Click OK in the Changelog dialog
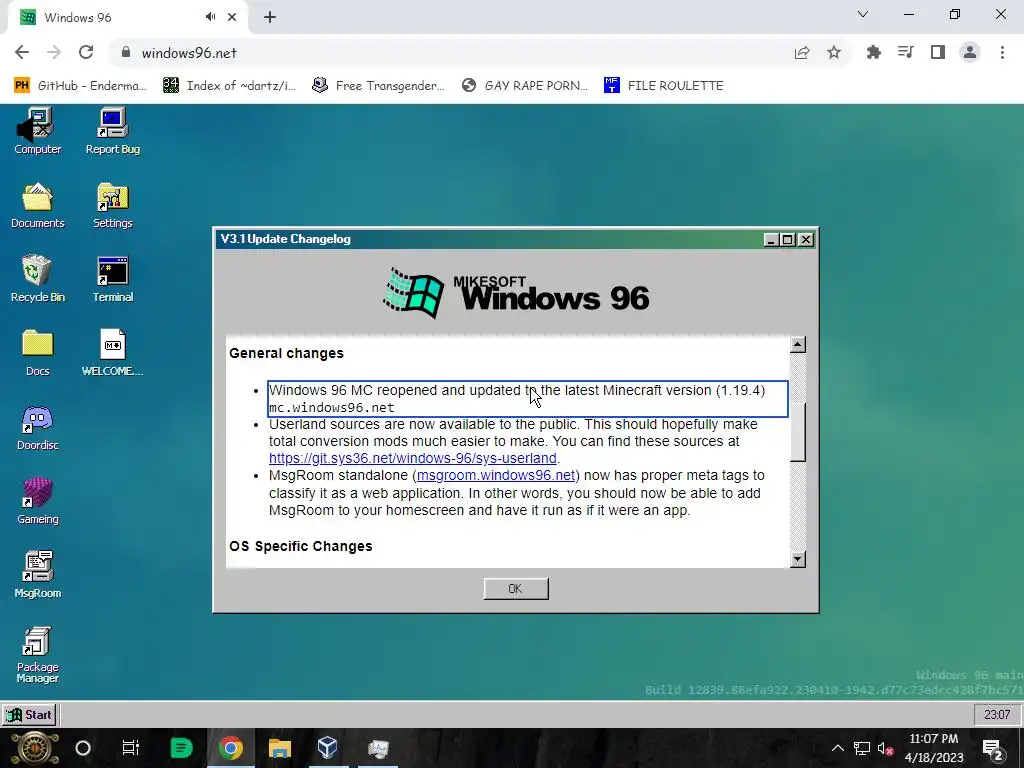Image resolution: width=1024 pixels, height=768 pixels. [516, 588]
